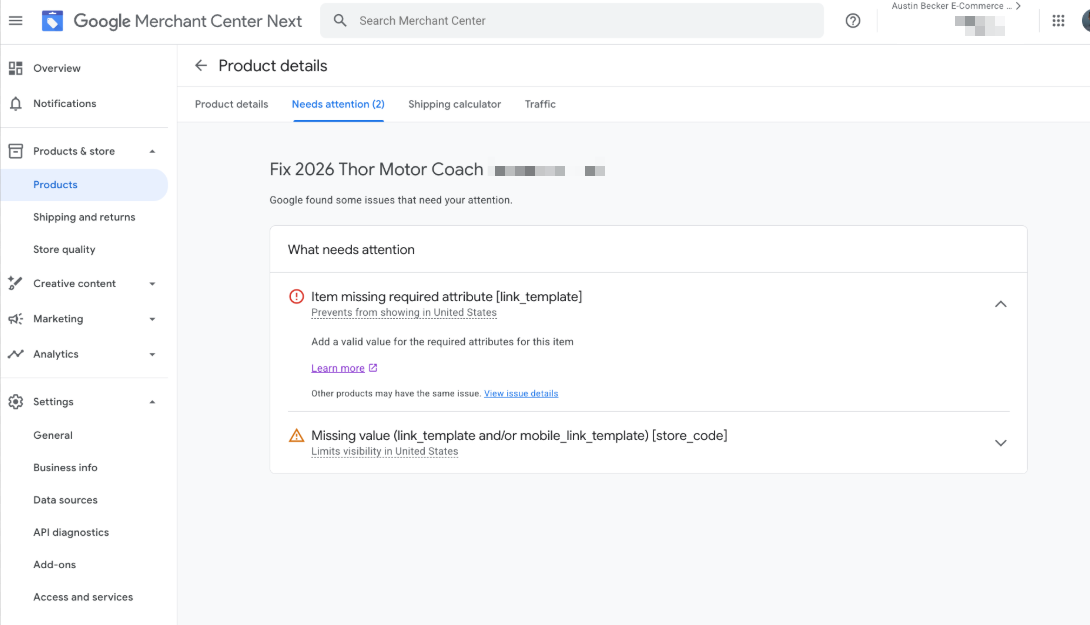This screenshot has width=1090, height=625.
Task: Collapse the link_template issue chevron
Action: [1000, 304]
